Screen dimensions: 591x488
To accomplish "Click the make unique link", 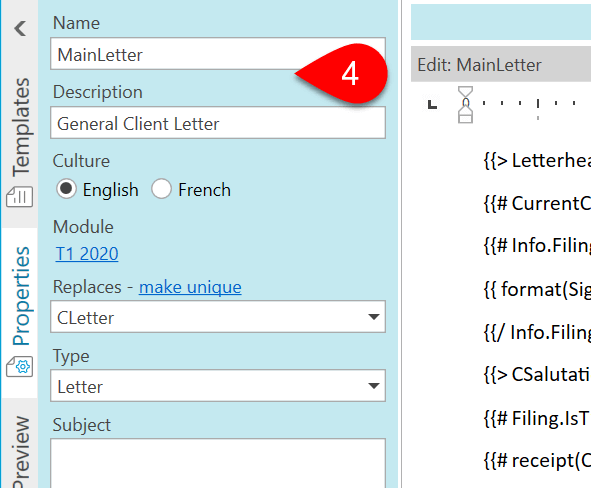I will (190, 287).
